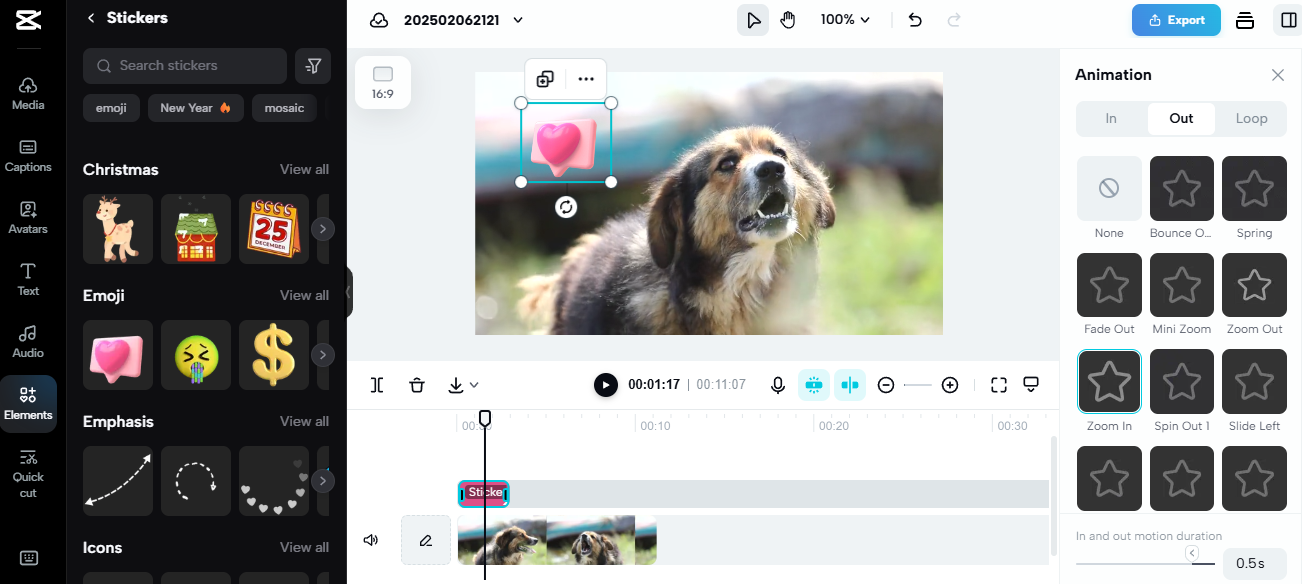This screenshot has width=1302, height=584.
Task: Select the Elements sidebar item
Action: [x=28, y=403]
